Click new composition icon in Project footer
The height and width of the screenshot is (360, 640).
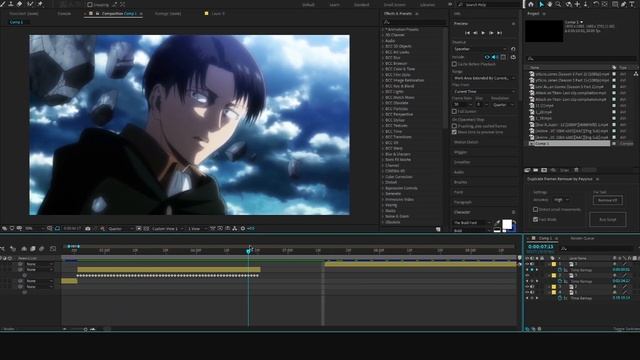coord(544,170)
